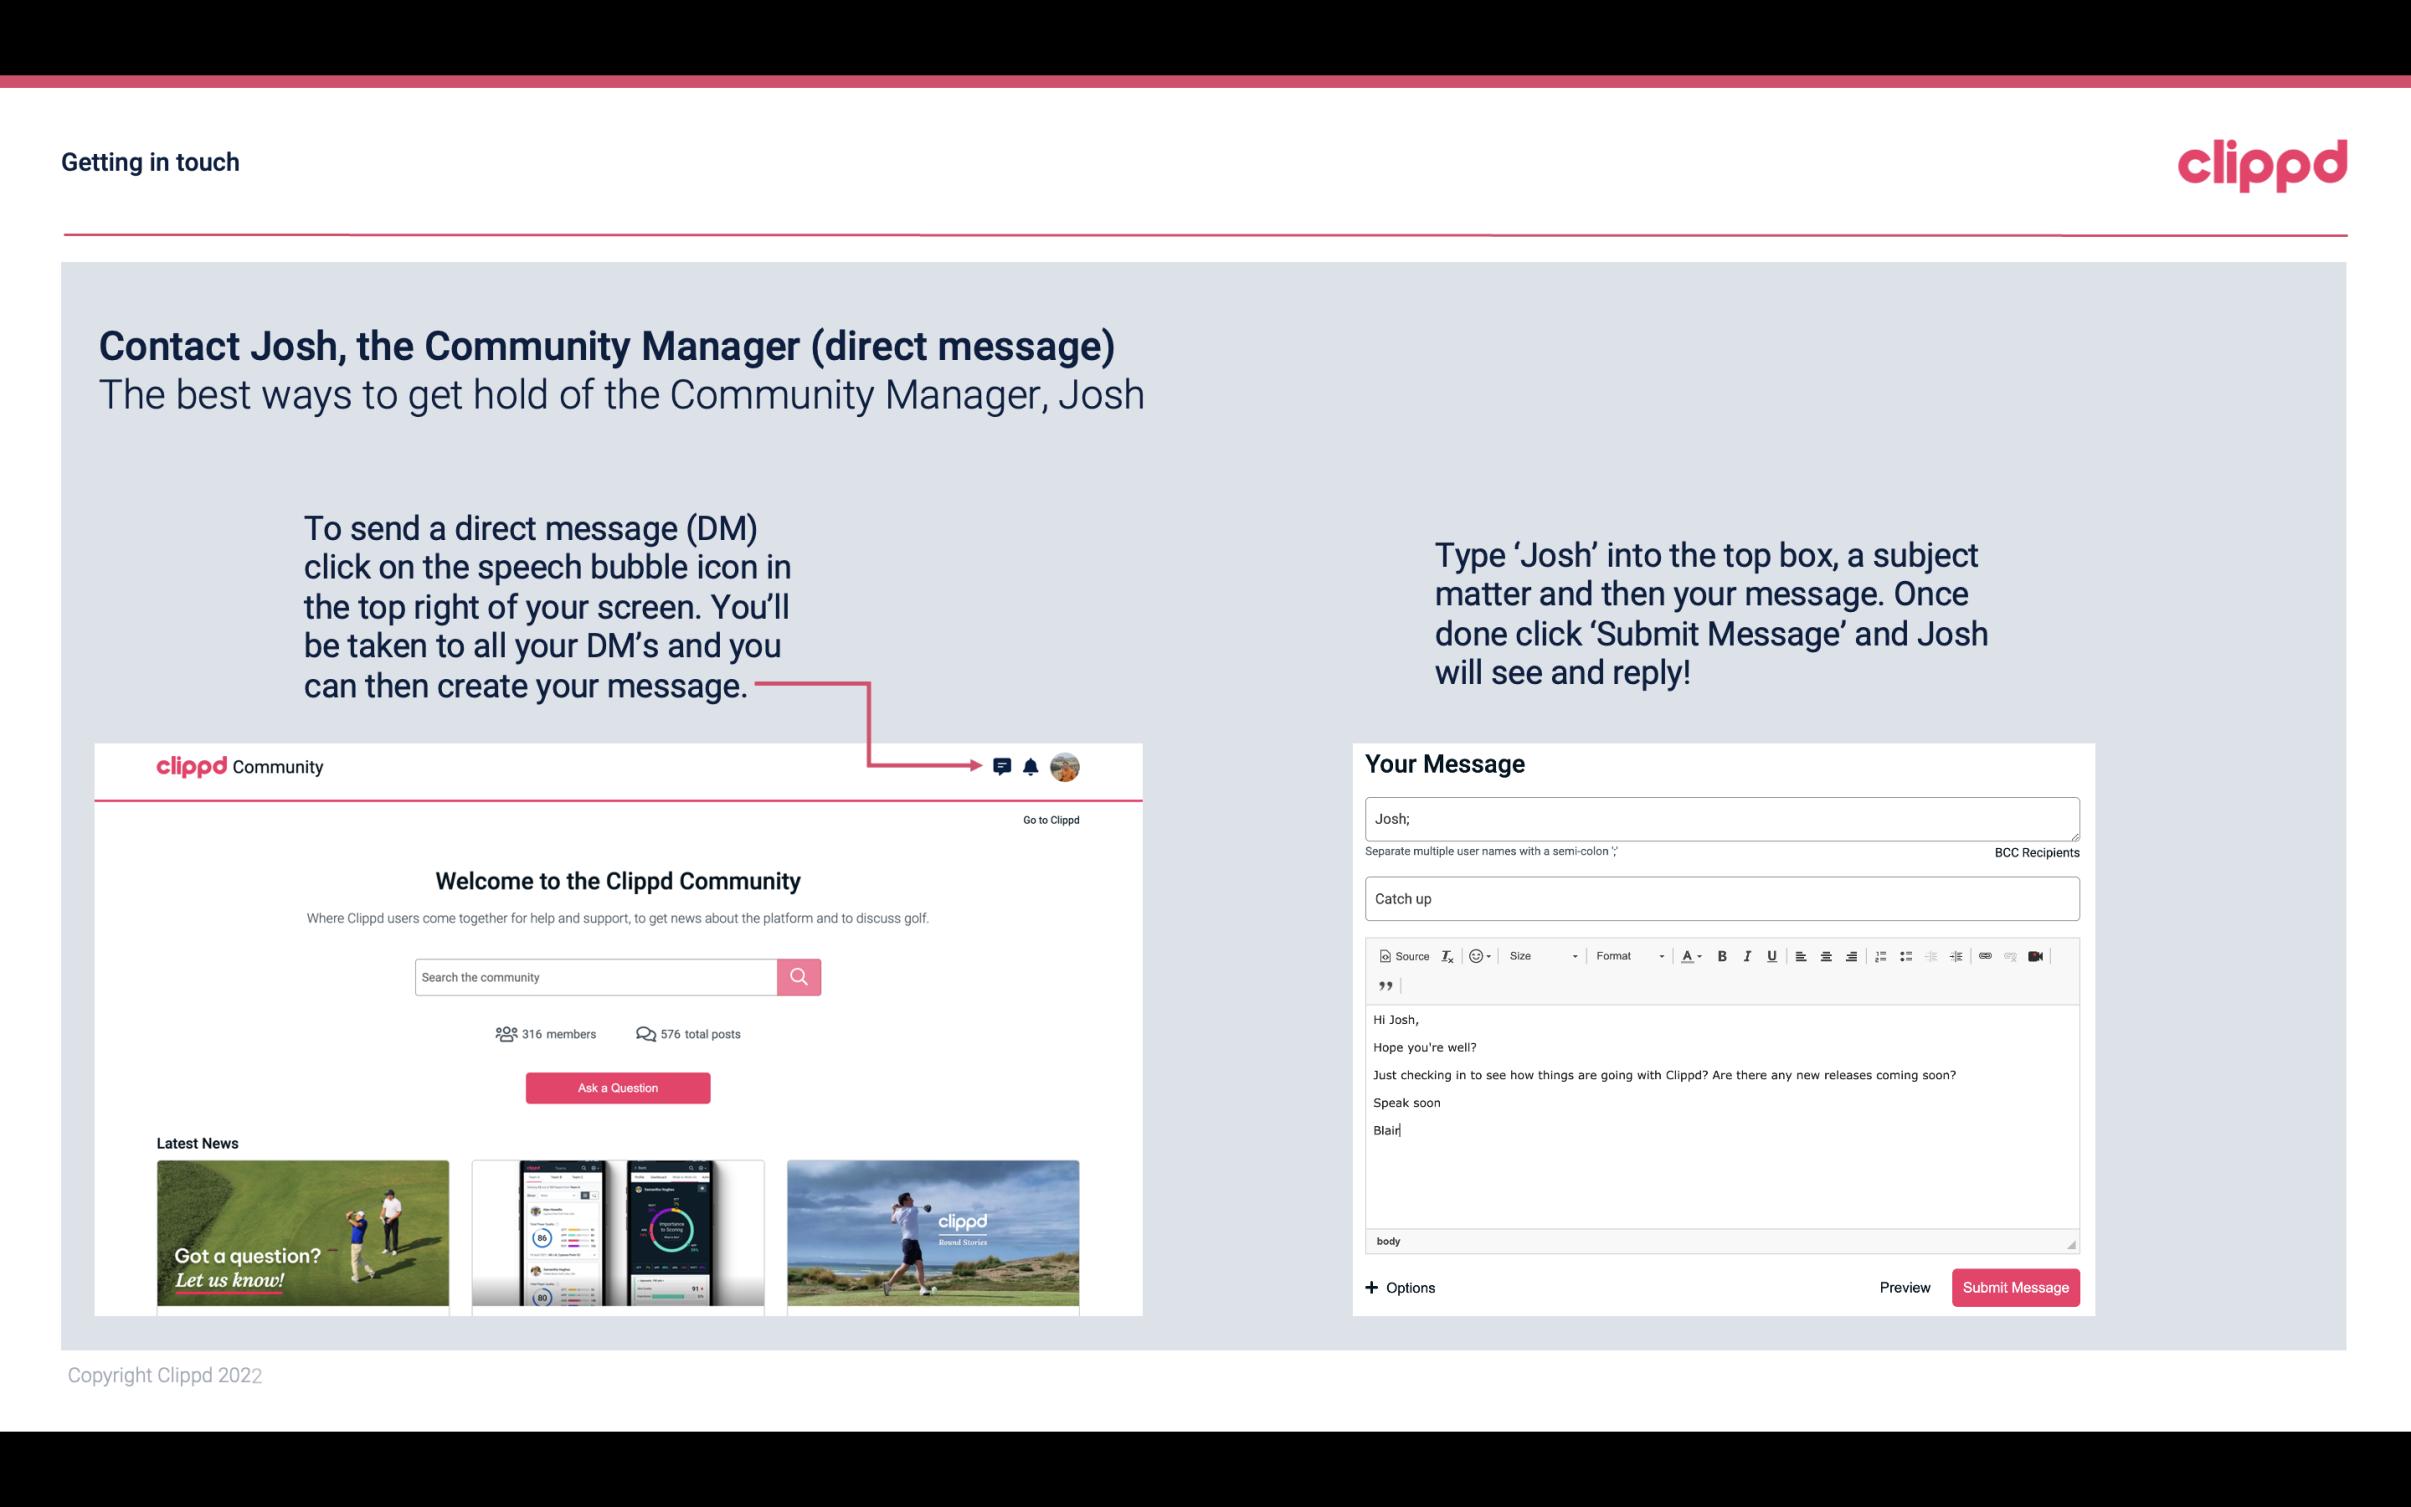Enable ordered list formatting toggle
The image size is (2411, 1507).
point(1880,955)
